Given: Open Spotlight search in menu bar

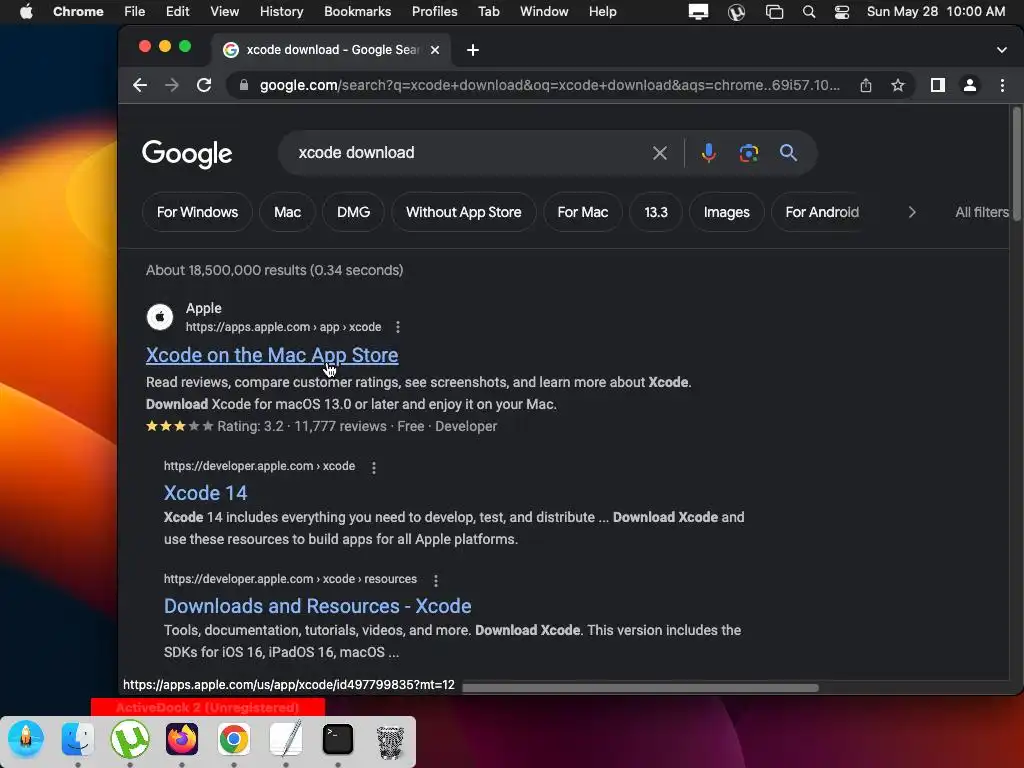Looking at the screenshot, I should point(808,12).
